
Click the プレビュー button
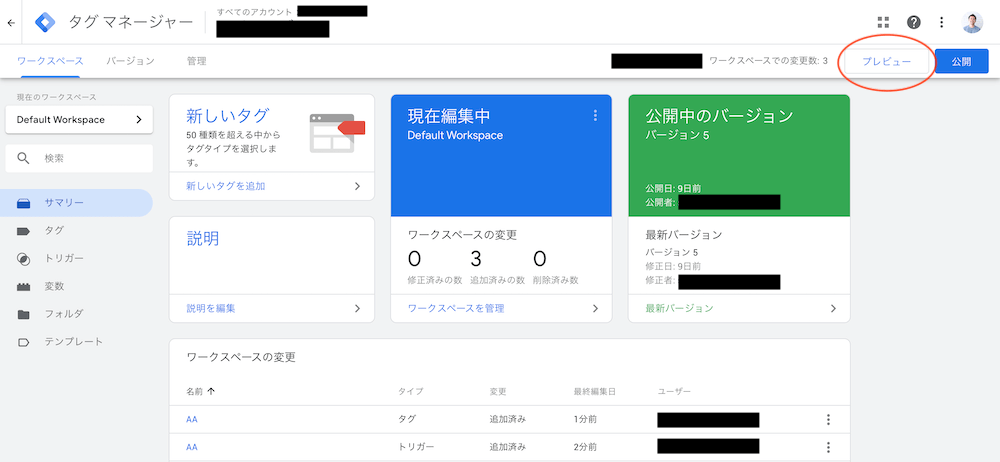[x=886, y=62]
